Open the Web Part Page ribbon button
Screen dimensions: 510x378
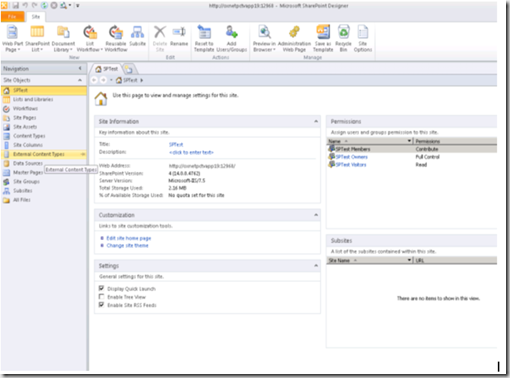(x=13, y=39)
